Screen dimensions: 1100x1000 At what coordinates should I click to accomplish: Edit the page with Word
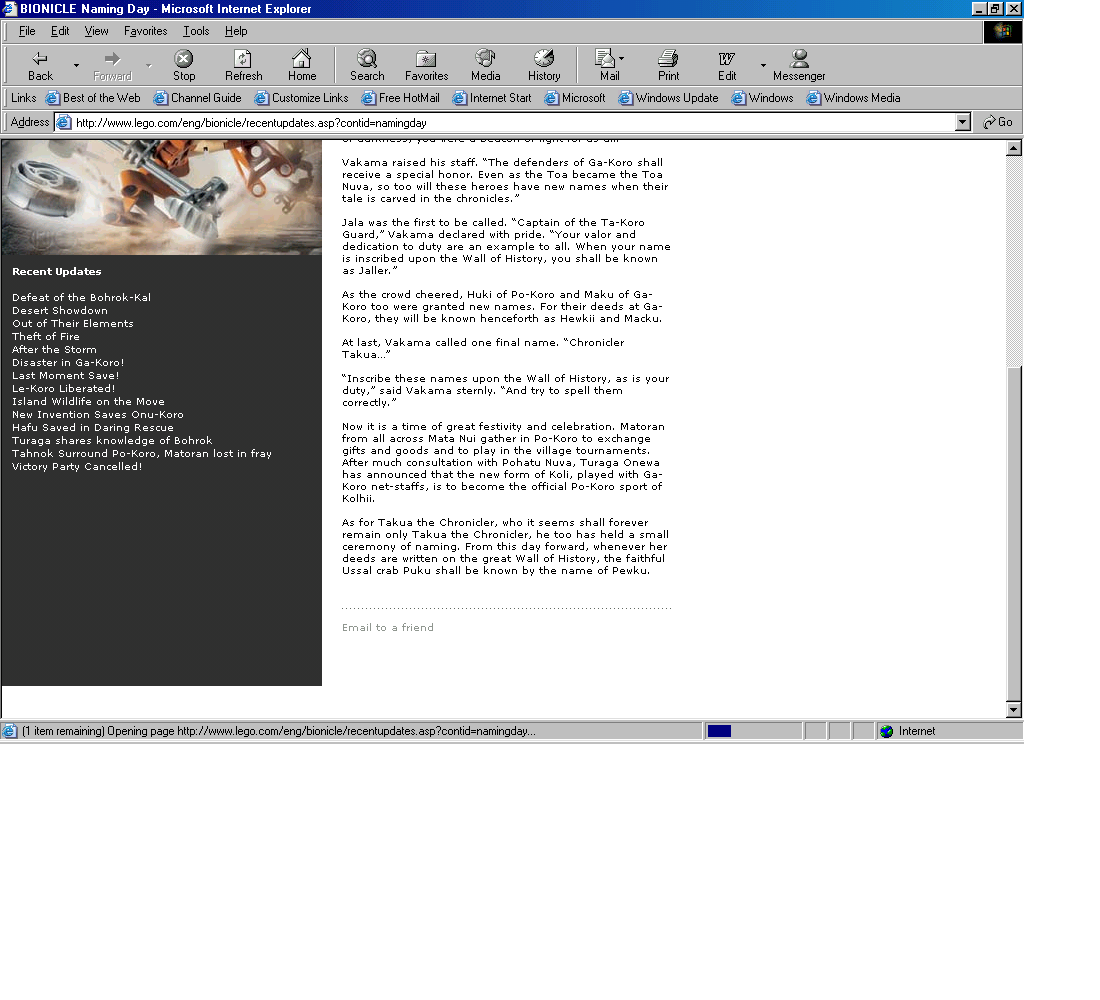727,65
